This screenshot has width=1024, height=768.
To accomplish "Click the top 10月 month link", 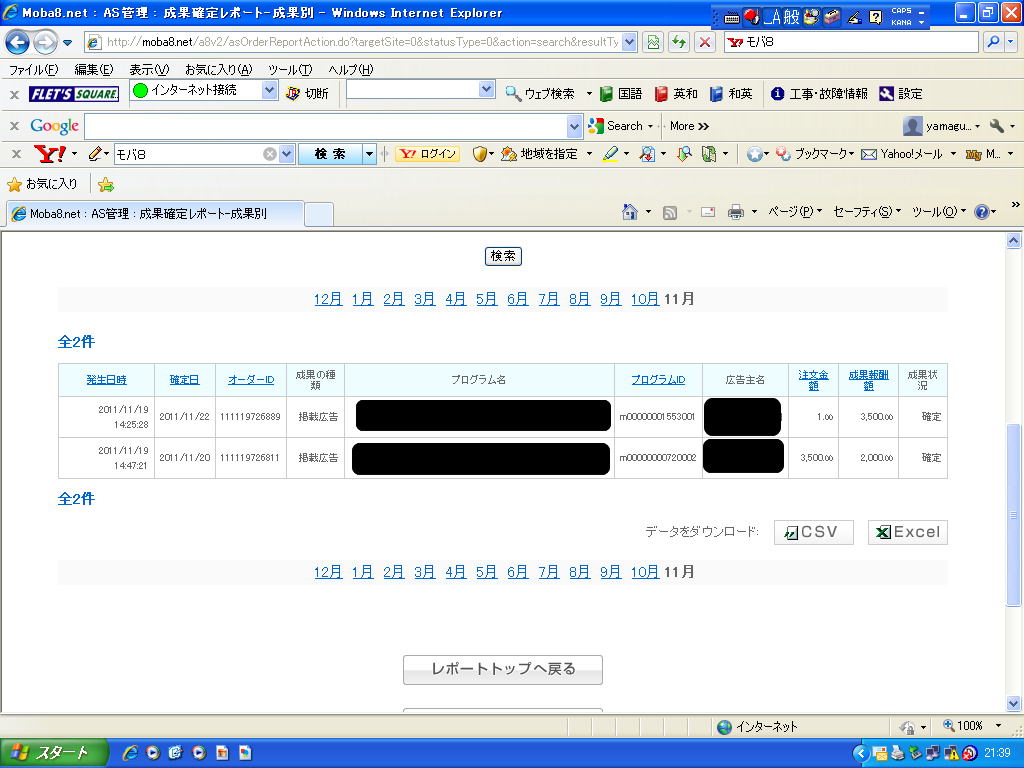I will point(645,299).
